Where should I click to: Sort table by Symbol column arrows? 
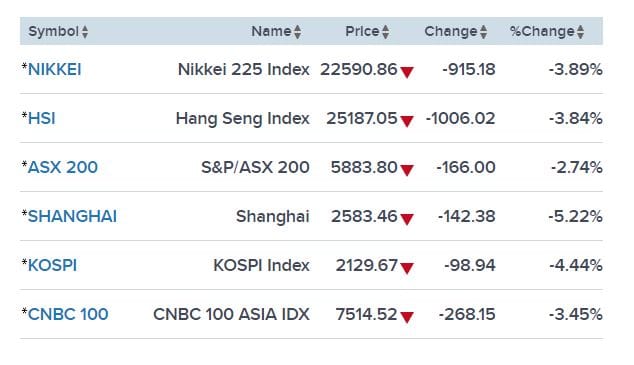85,32
